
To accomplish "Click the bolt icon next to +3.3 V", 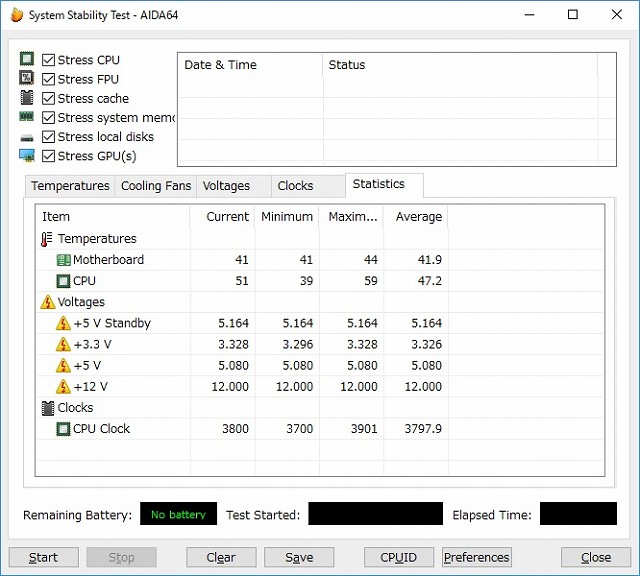I will click(x=63, y=345).
